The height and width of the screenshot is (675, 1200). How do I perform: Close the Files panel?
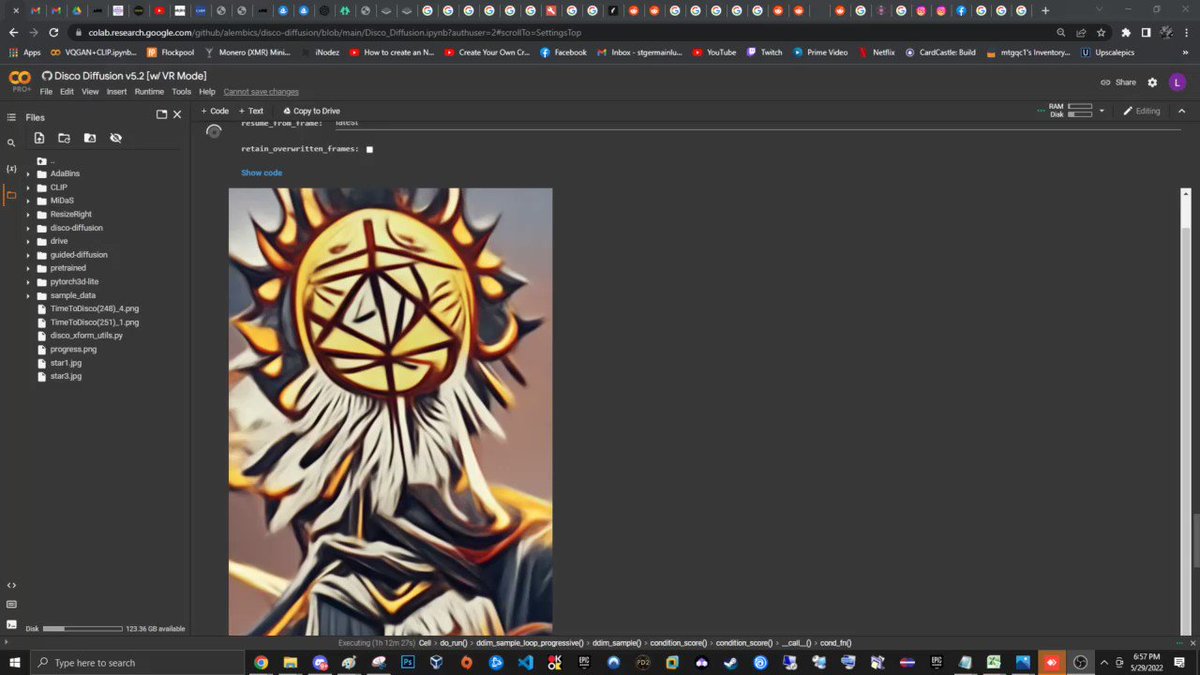click(x=177, y=115)
